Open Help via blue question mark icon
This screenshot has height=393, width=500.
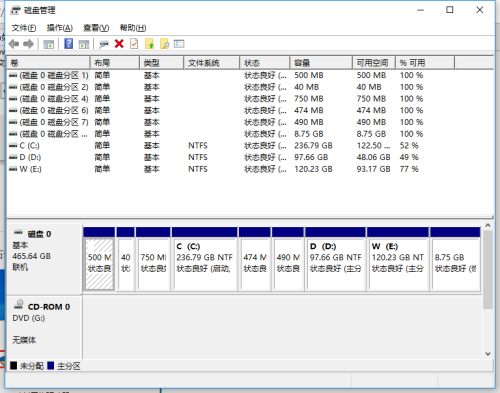(69, 44)
